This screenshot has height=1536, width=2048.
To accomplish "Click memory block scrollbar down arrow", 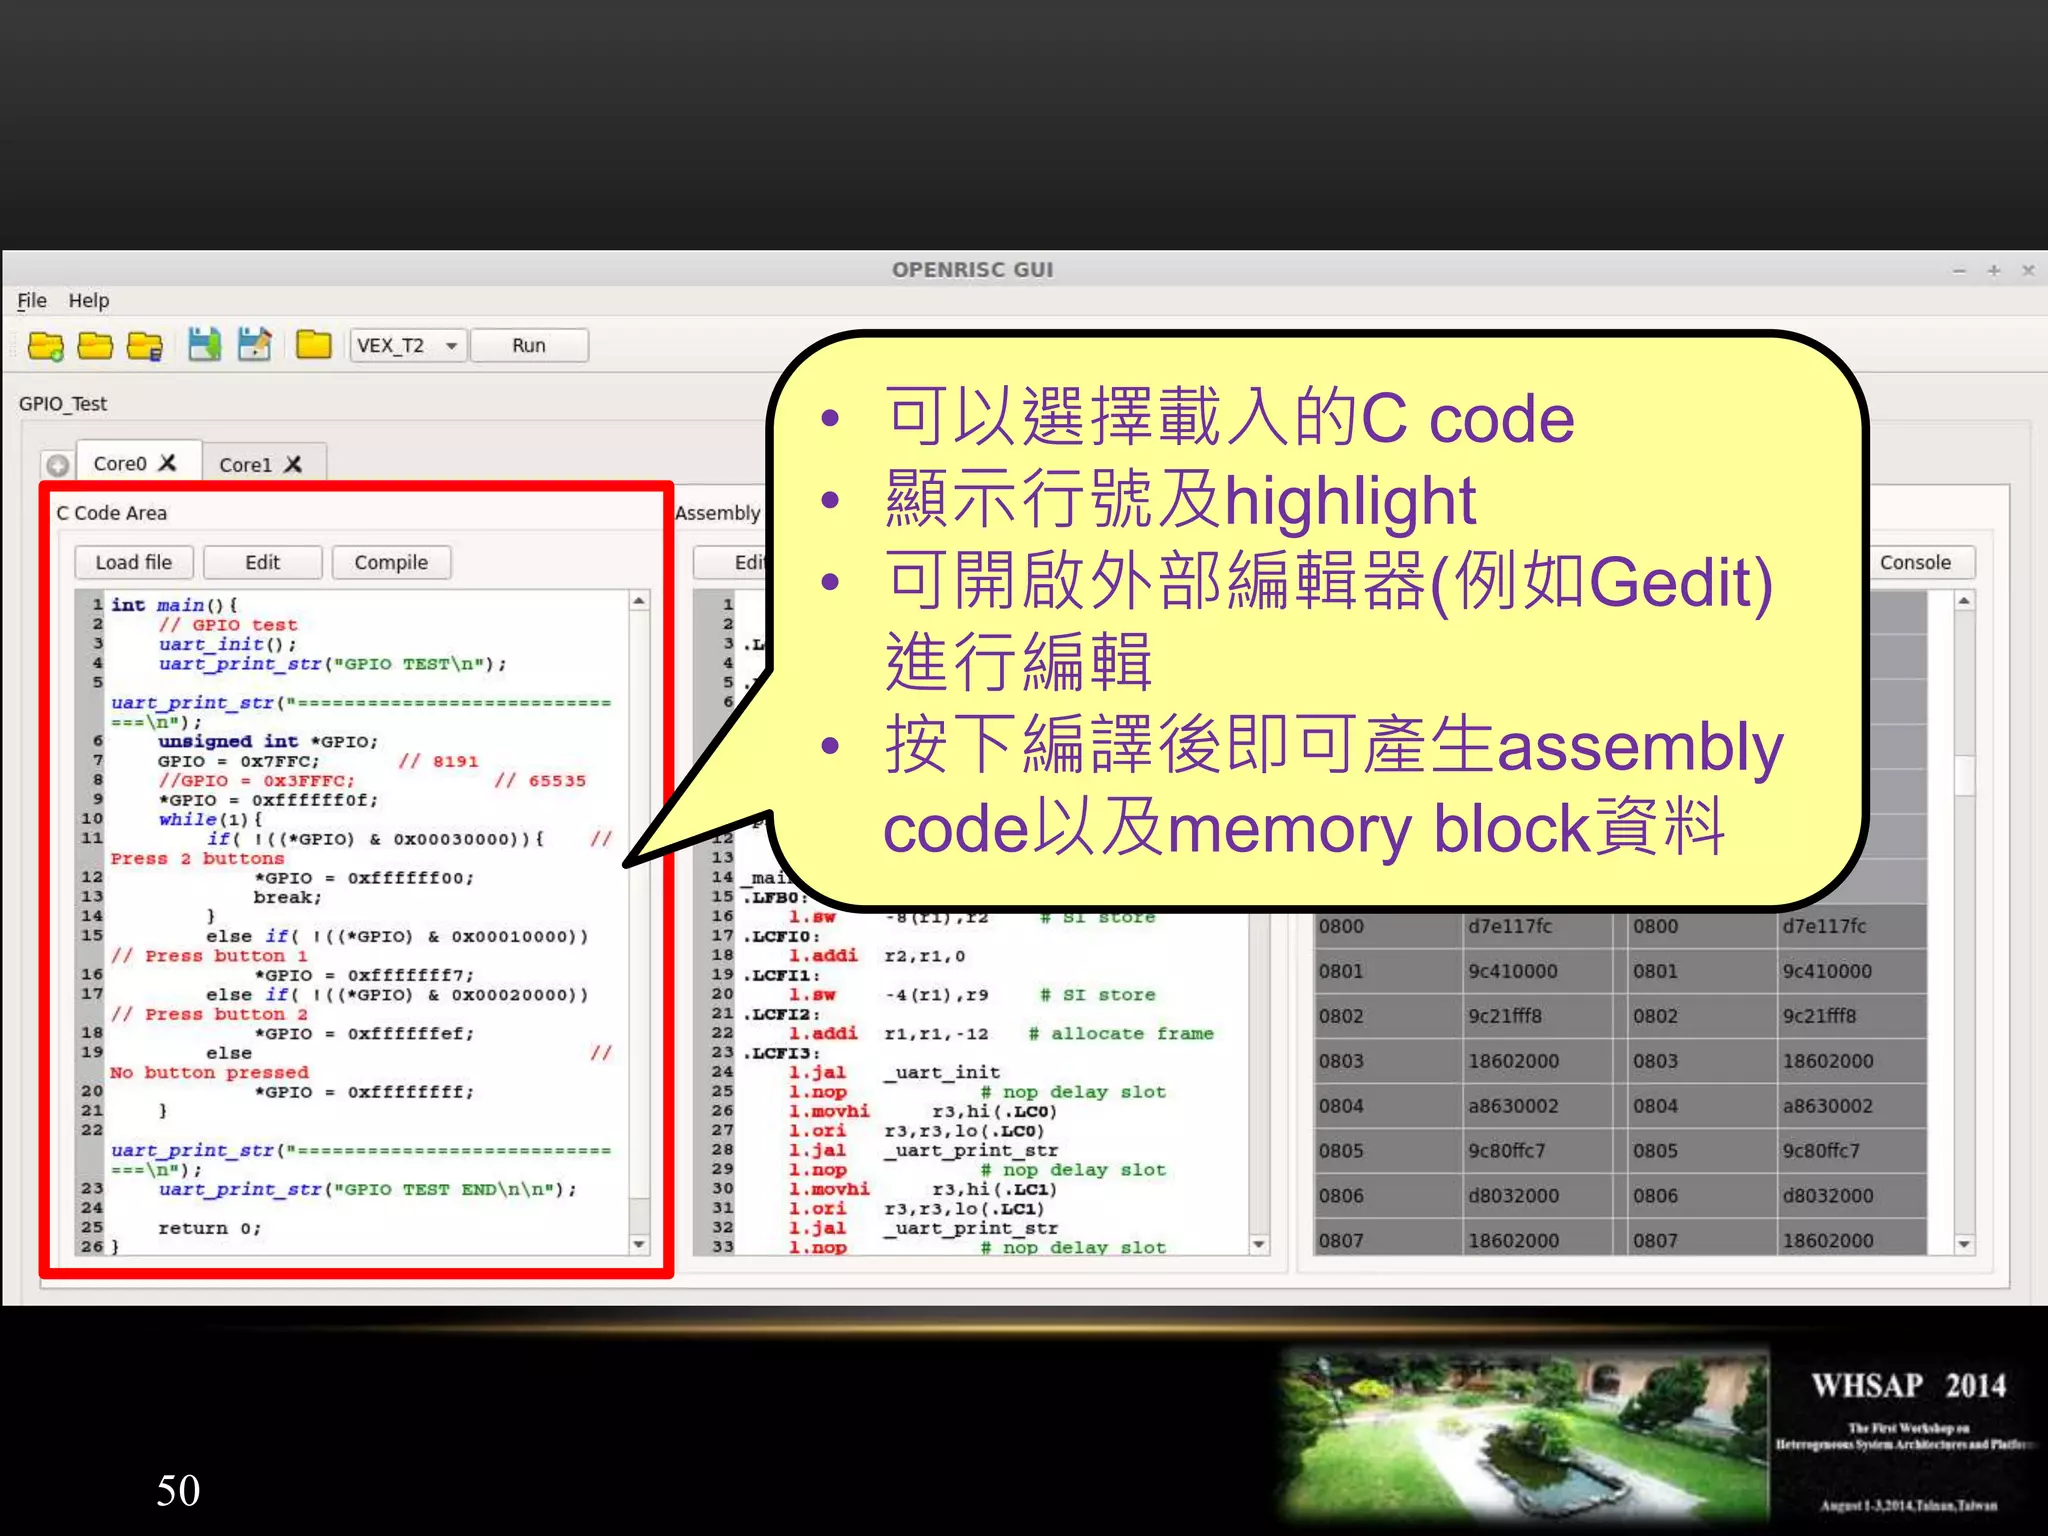I will point(1964,1244).
